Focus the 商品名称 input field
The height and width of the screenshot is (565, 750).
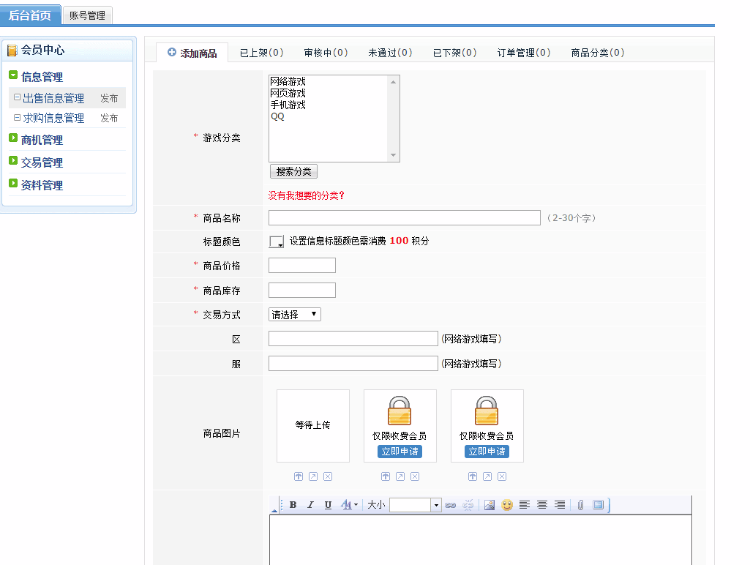pyautogui.click(x=404, y=218)
